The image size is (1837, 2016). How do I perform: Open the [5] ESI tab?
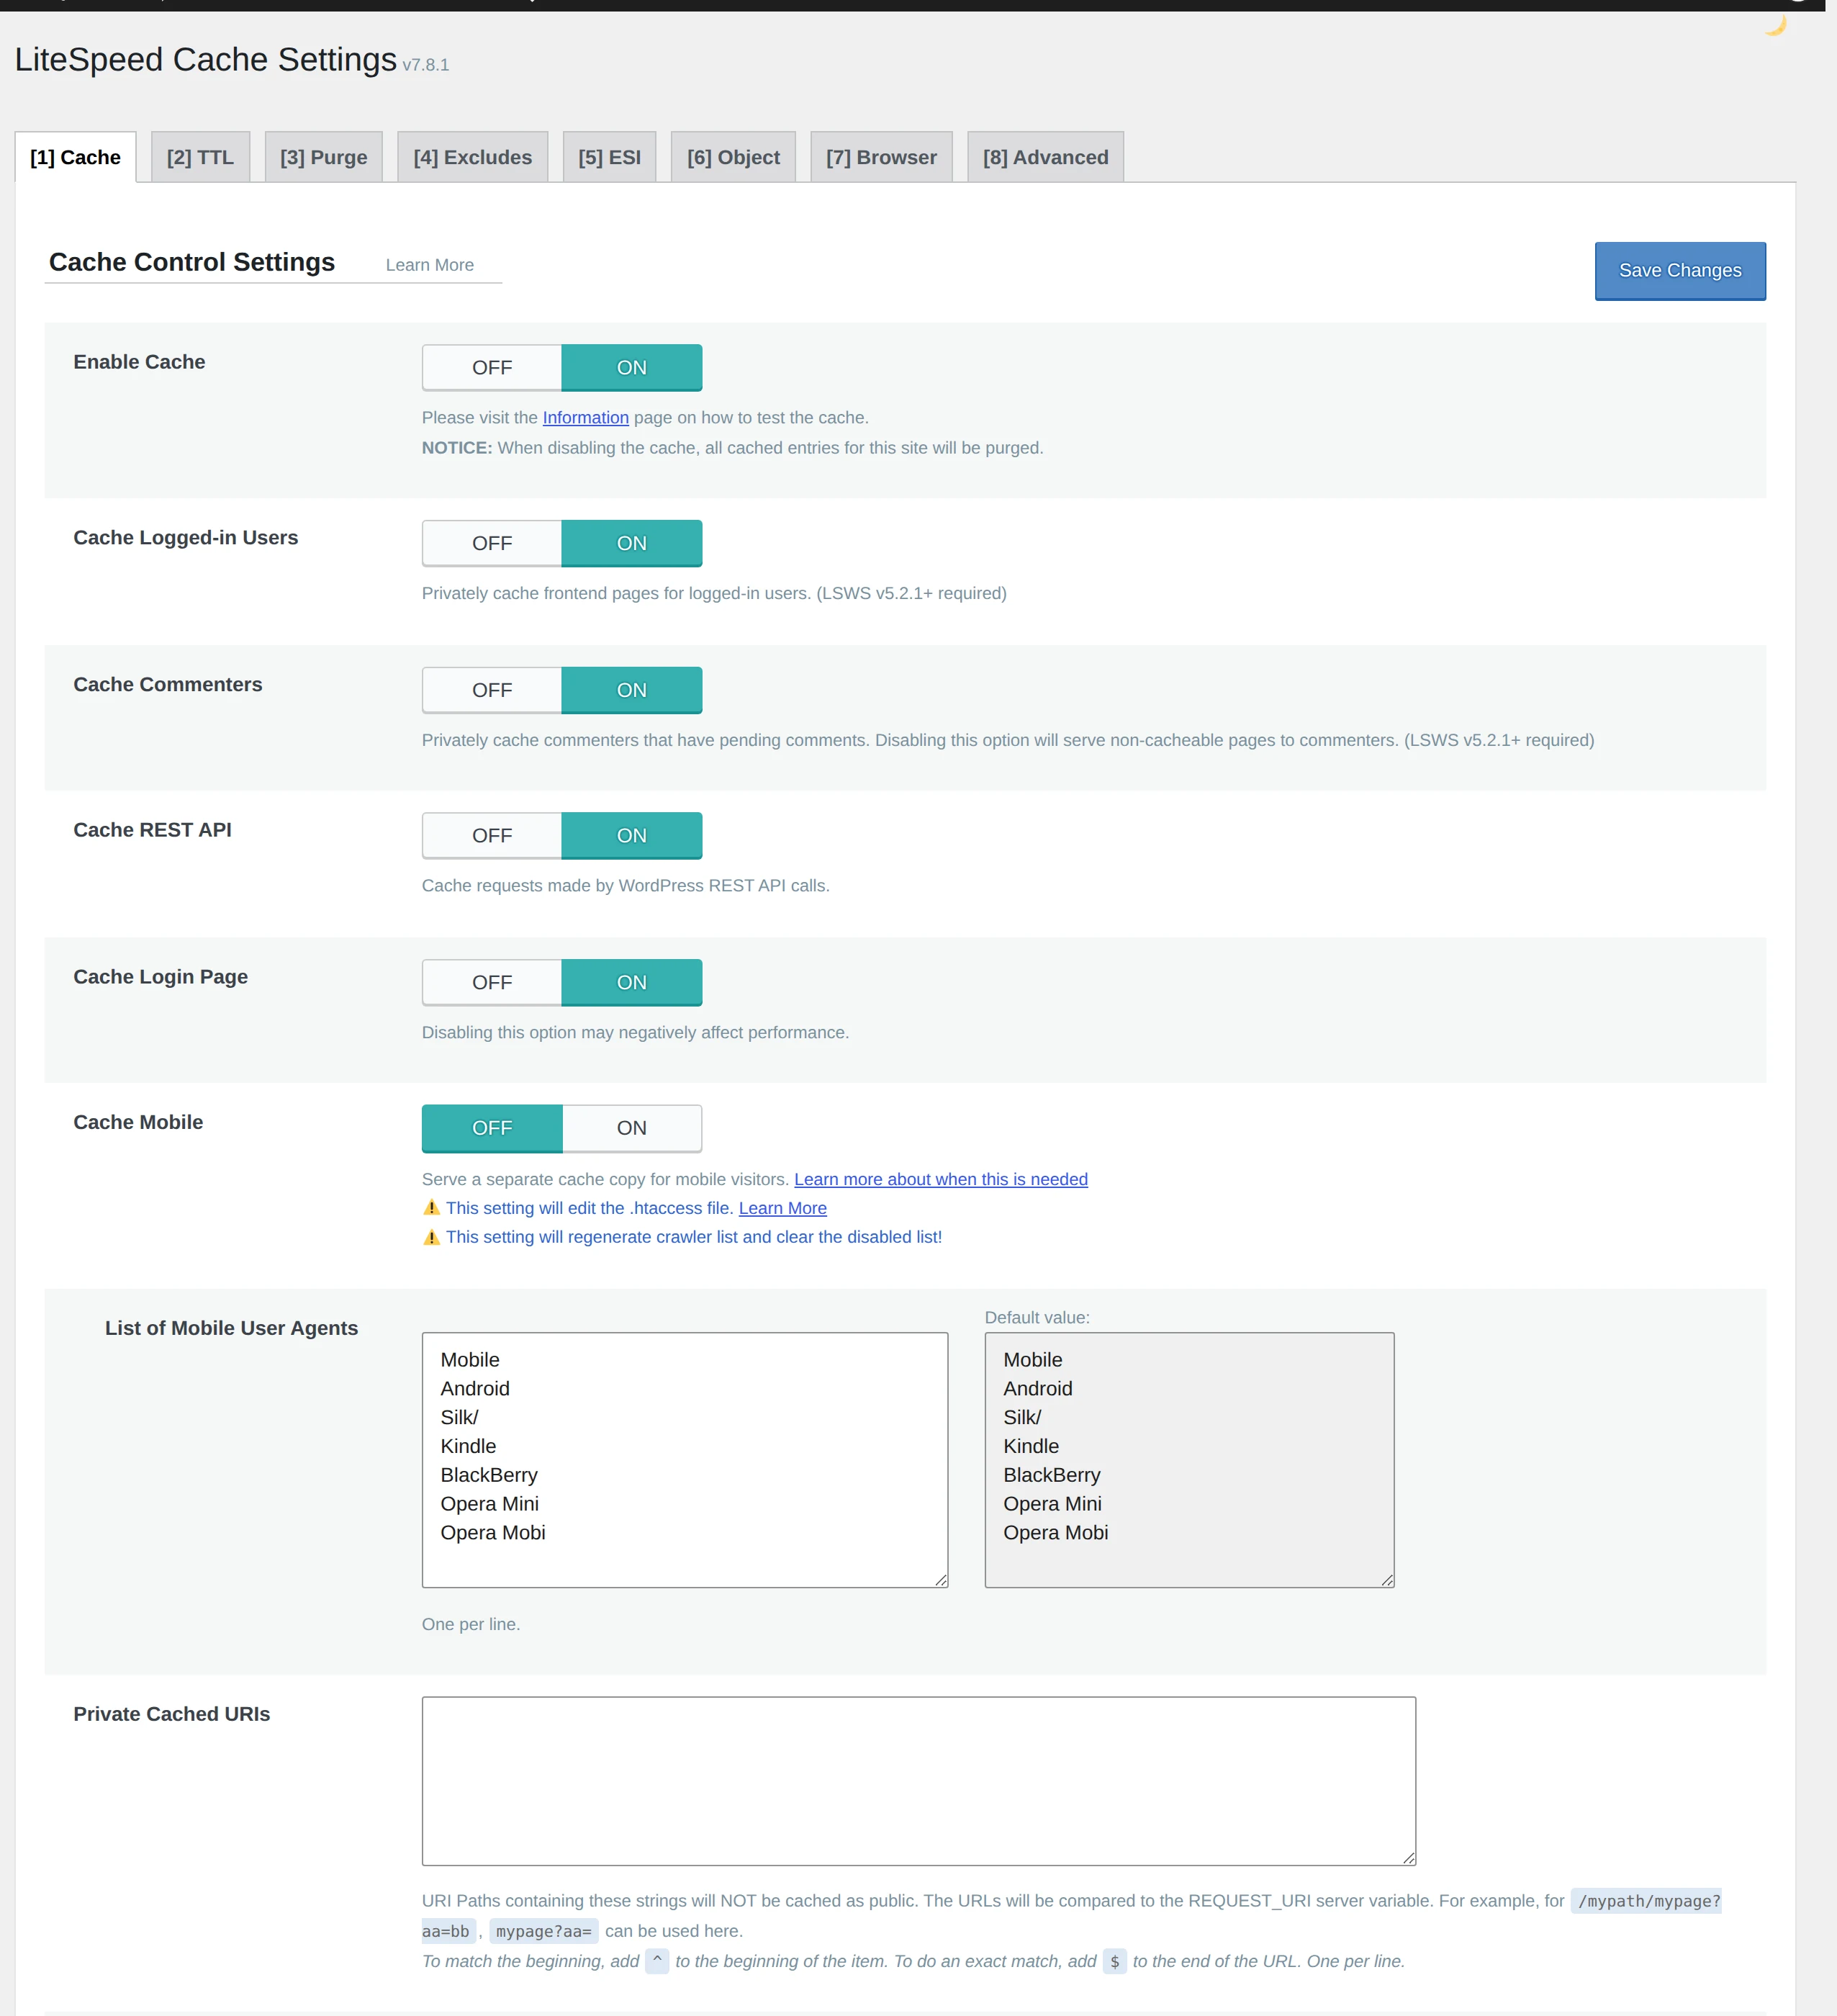[x=609, y=157]
